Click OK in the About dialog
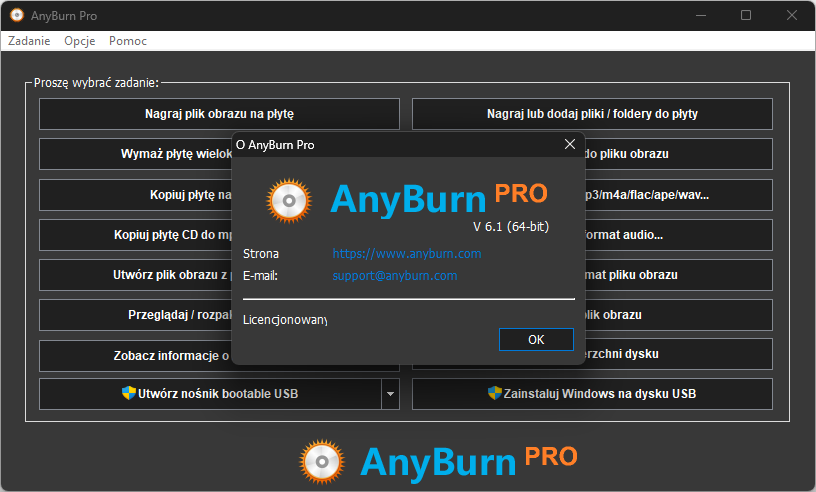This screenshot has width=816, height=492. point(536,339)
